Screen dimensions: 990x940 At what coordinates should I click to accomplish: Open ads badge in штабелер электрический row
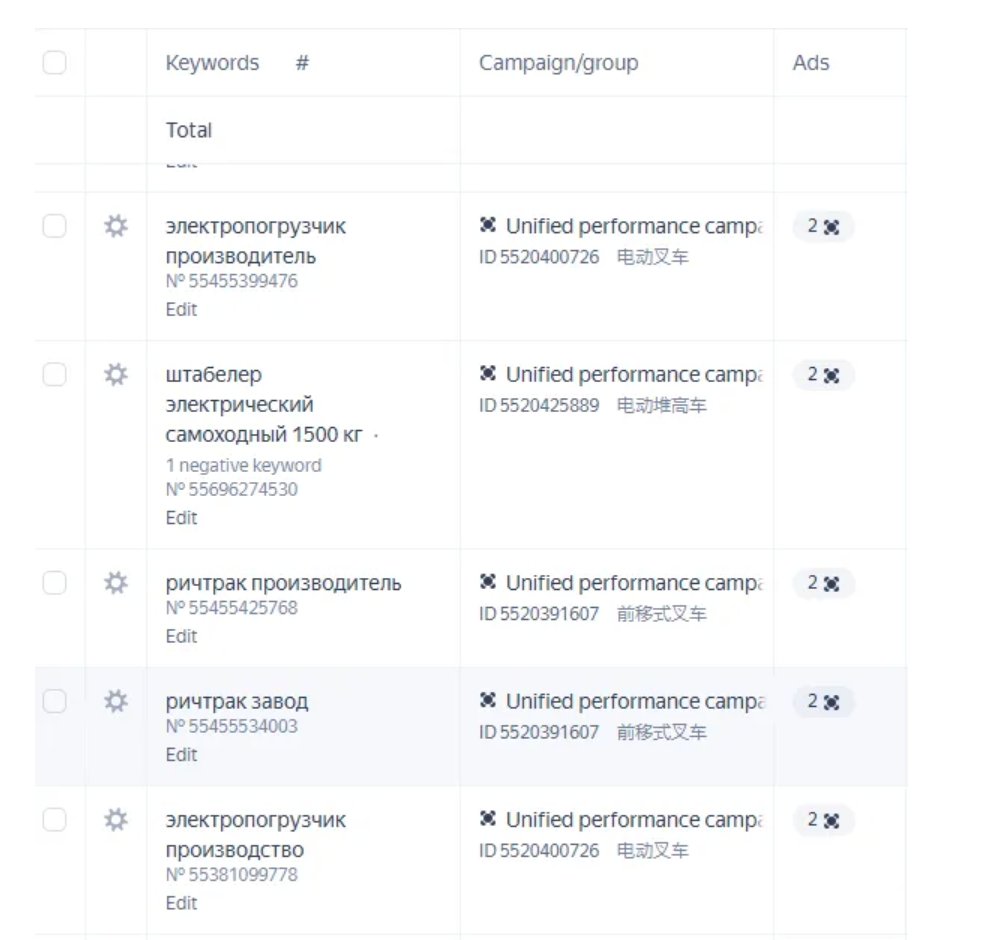(823, 375)
